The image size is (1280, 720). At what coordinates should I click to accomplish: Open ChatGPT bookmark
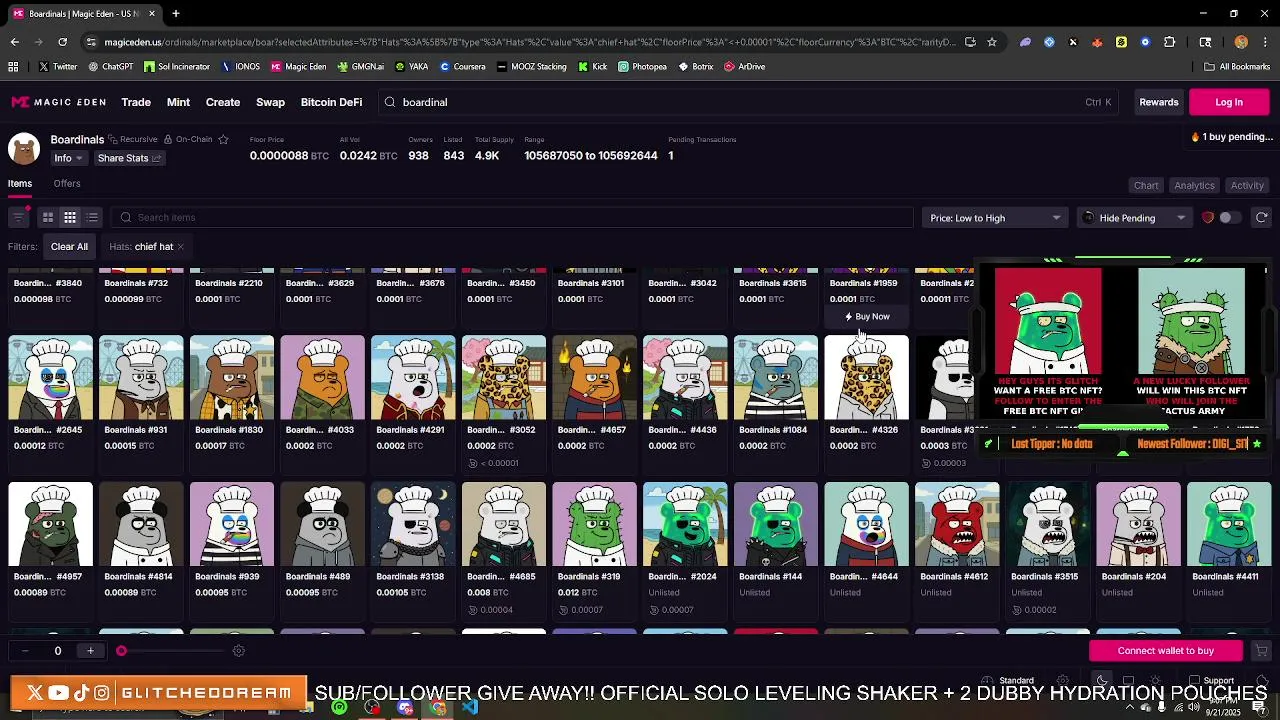click(111, 67)
